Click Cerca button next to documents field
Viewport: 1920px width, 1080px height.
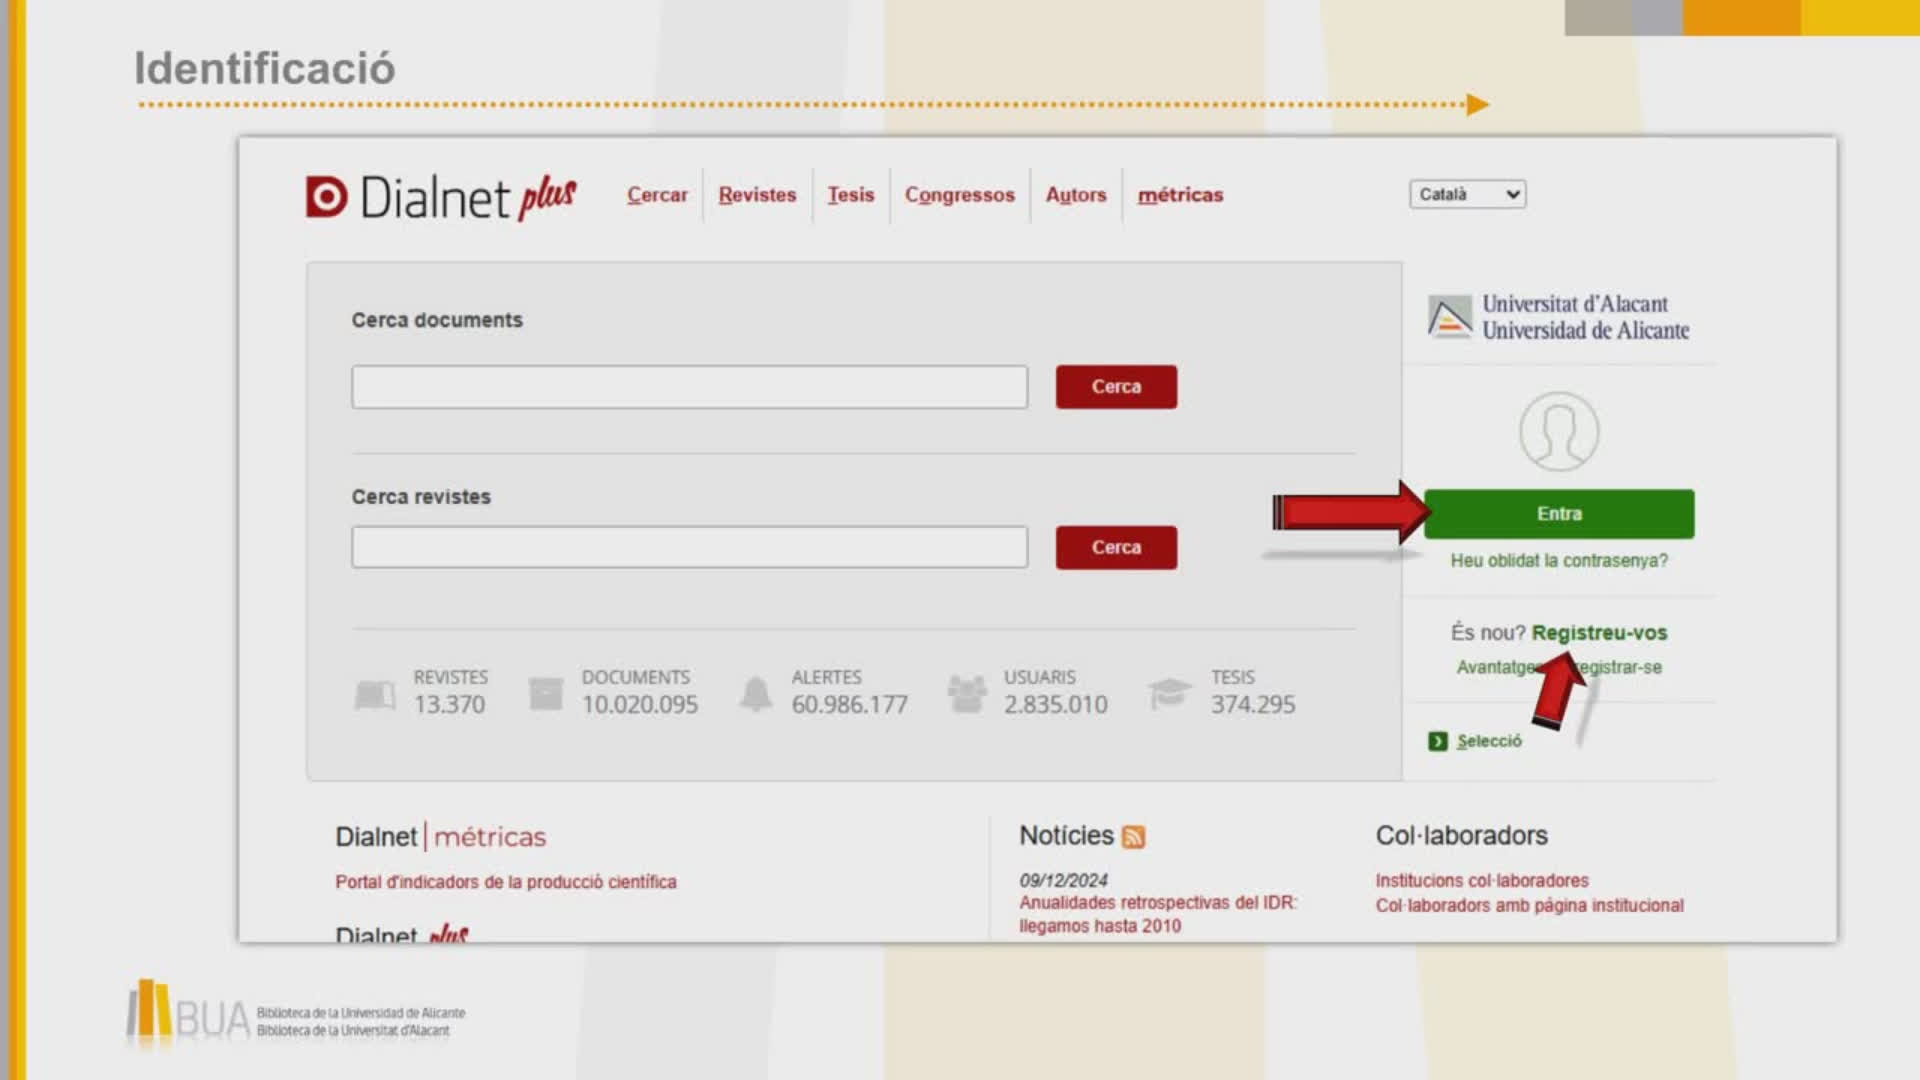coord(1116,387)
